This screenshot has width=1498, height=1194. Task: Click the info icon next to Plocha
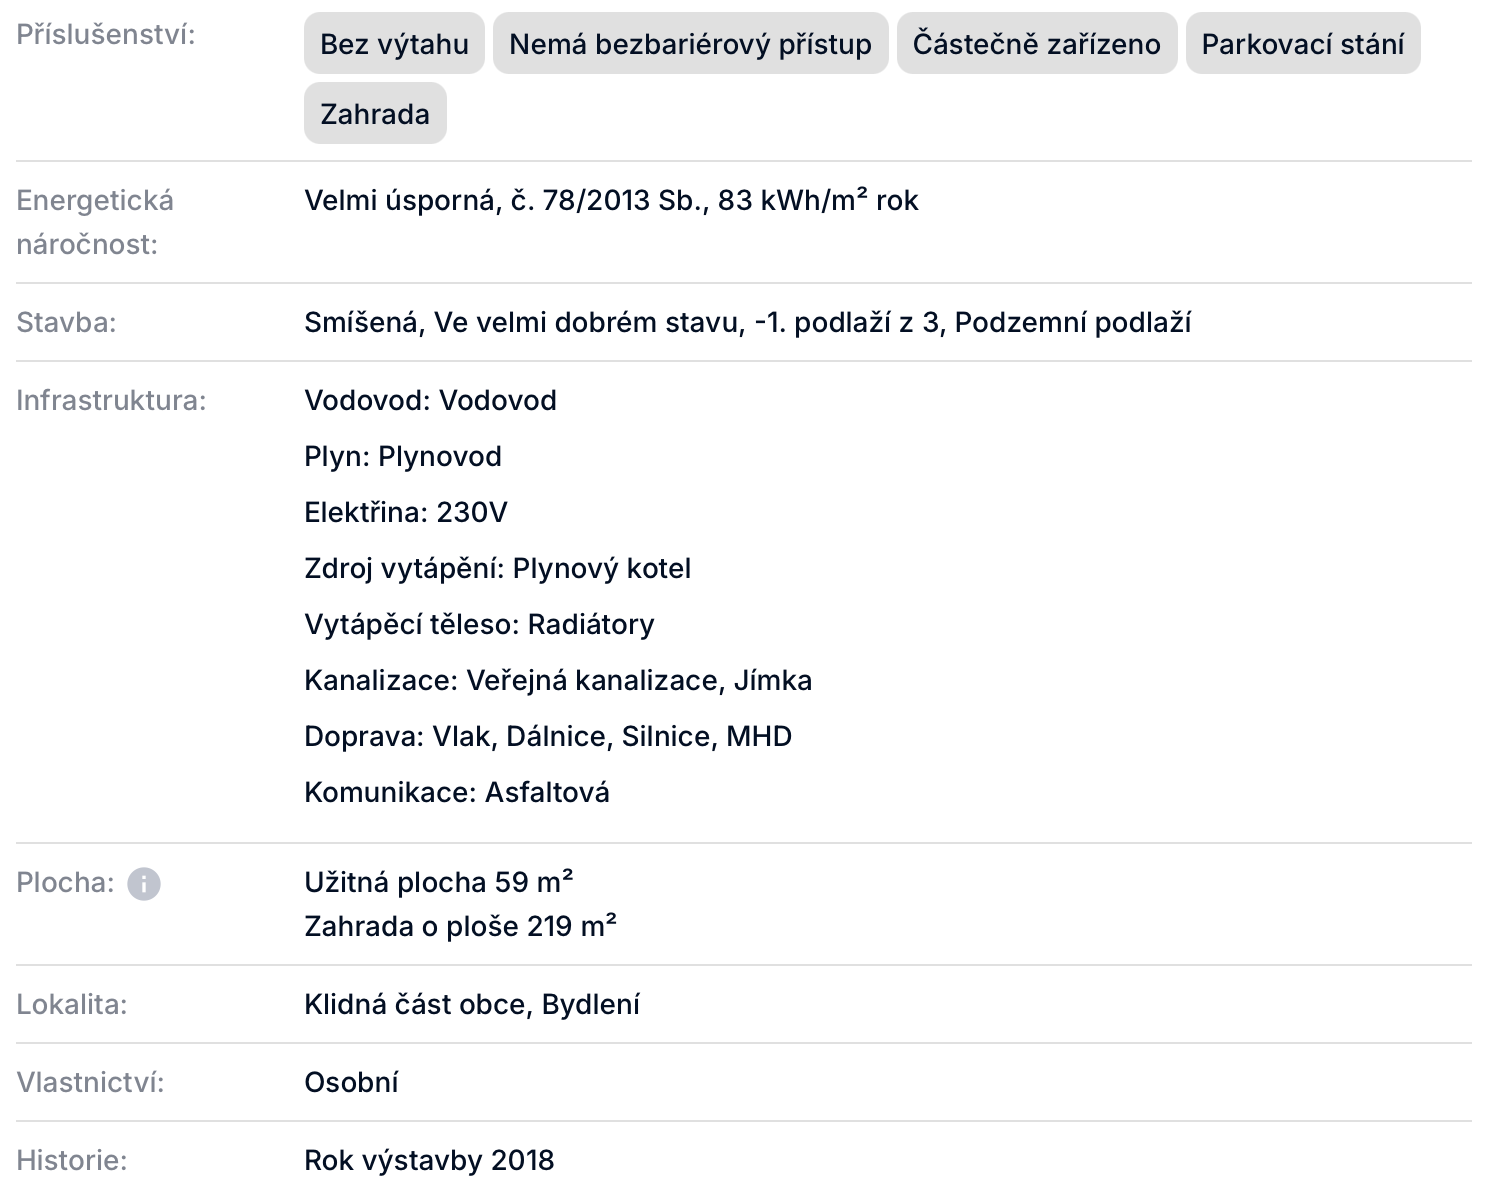[x=144, y=884]
